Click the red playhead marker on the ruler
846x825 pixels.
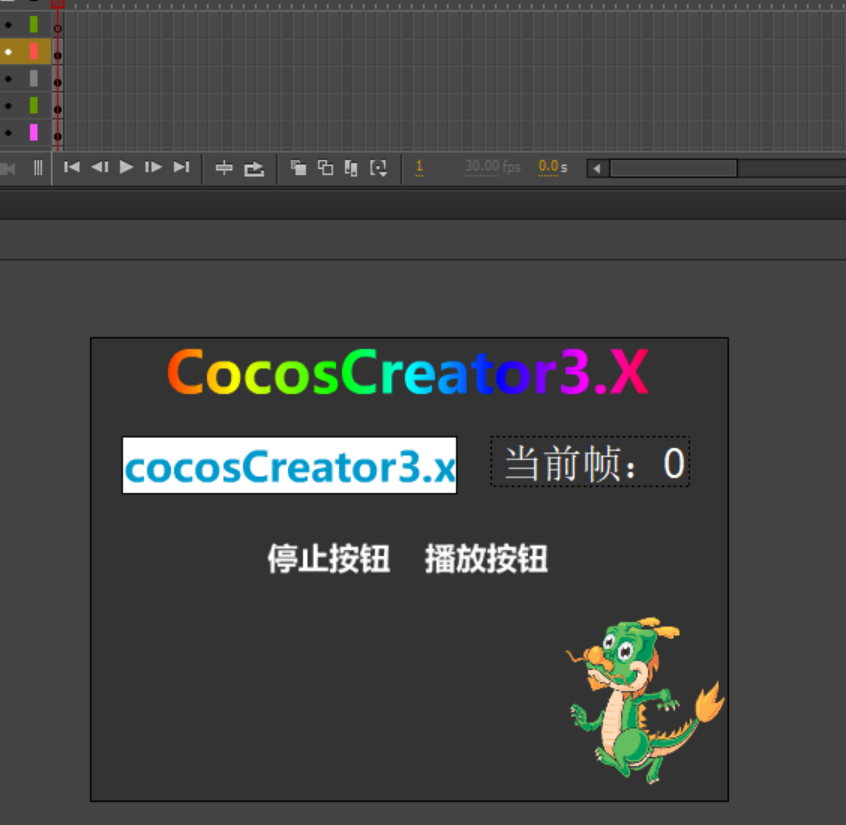[58, 4]
